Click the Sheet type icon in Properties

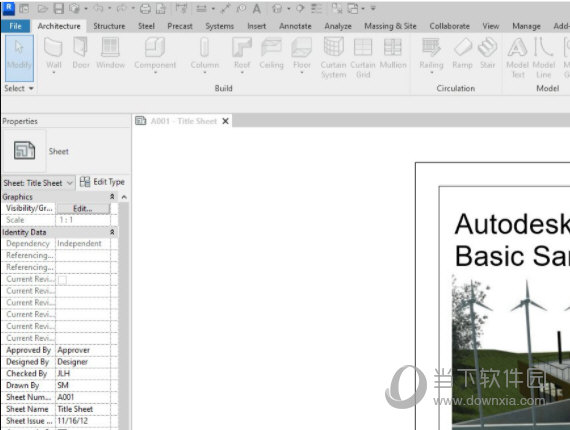click(x=24, y=150)
